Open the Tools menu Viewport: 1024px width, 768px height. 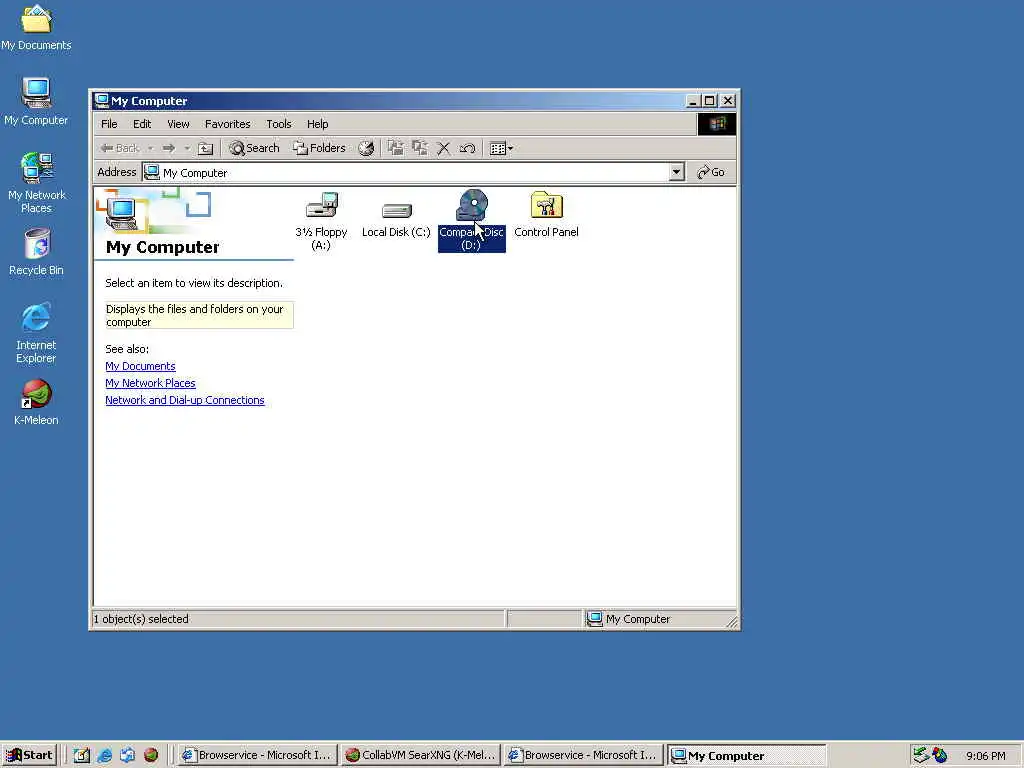pos(279,124)
